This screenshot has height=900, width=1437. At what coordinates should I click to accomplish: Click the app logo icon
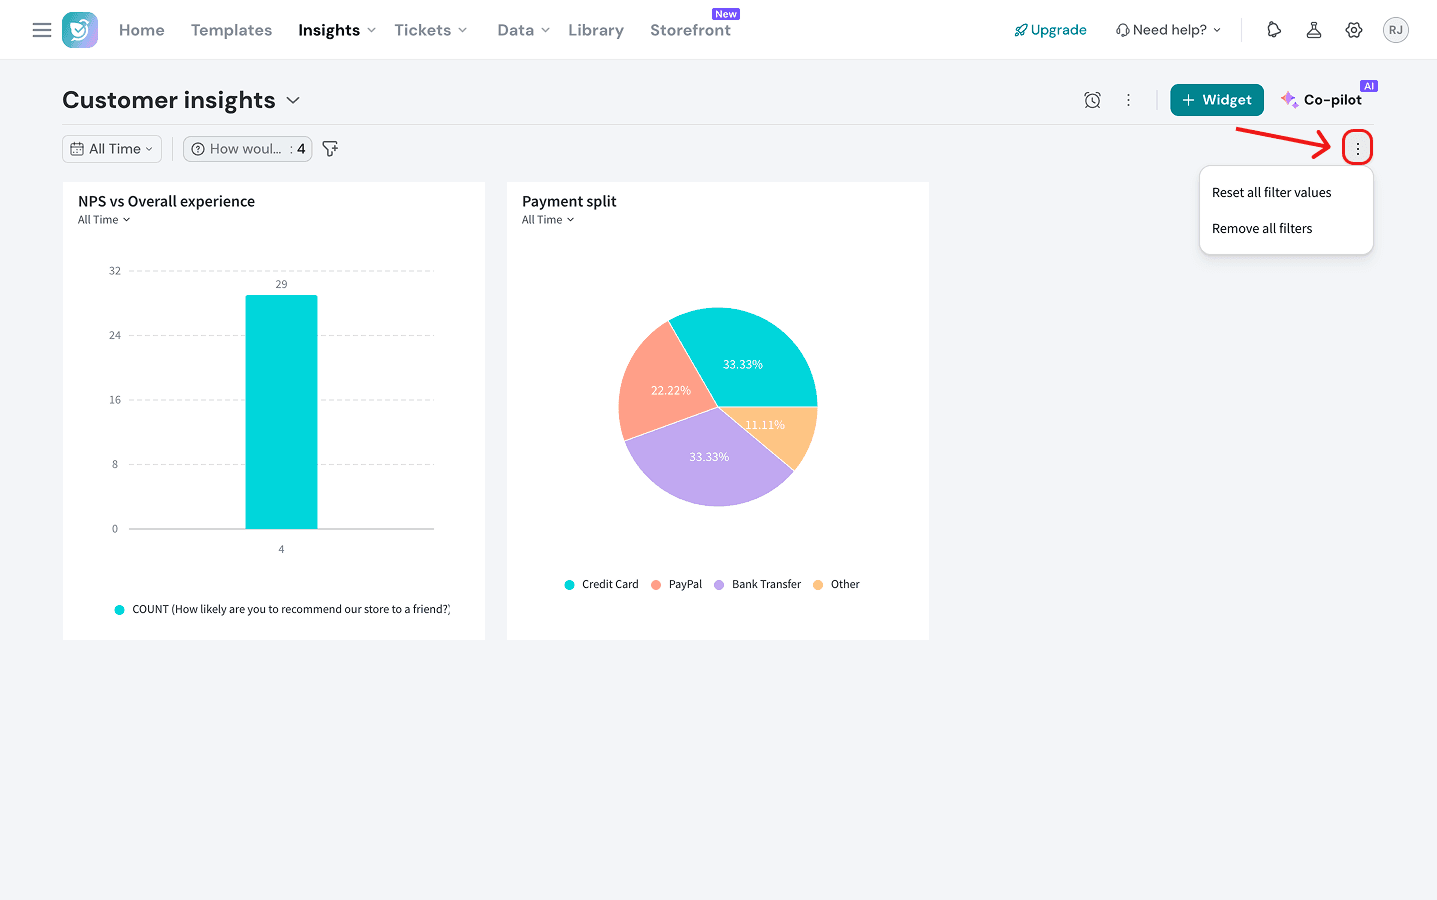pos(80,30)
